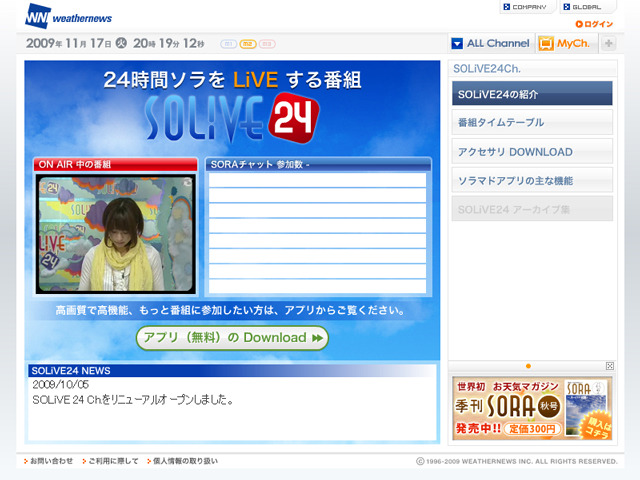Click the login arrow circle icon
Screen dimensions: 640x480
click(579, 24)
